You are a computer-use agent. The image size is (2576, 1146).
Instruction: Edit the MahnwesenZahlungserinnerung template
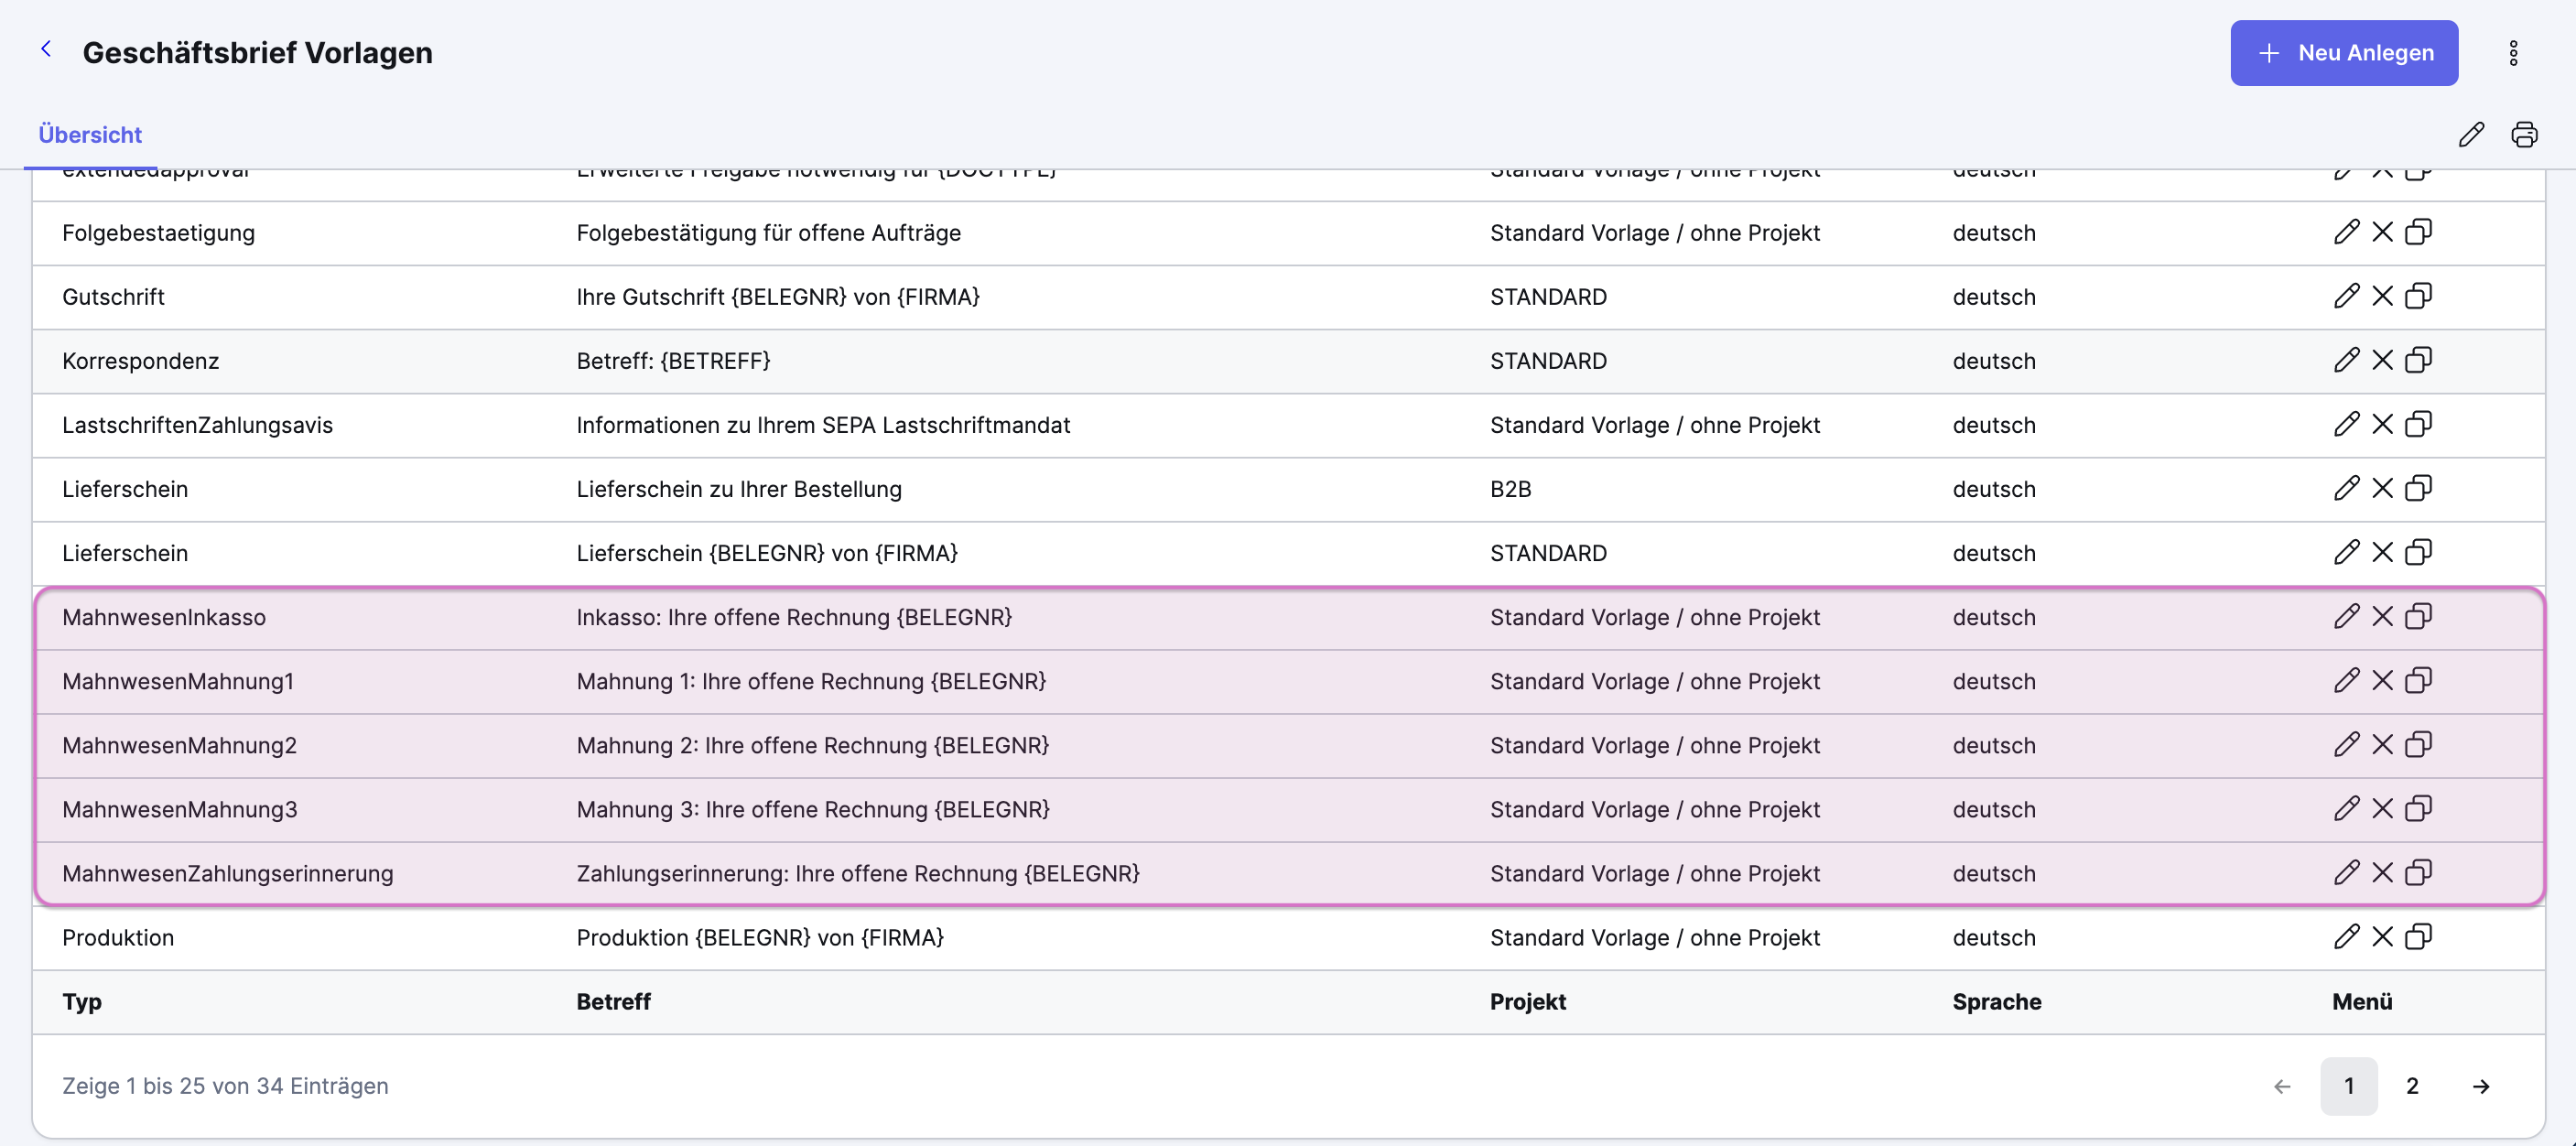2346,872
